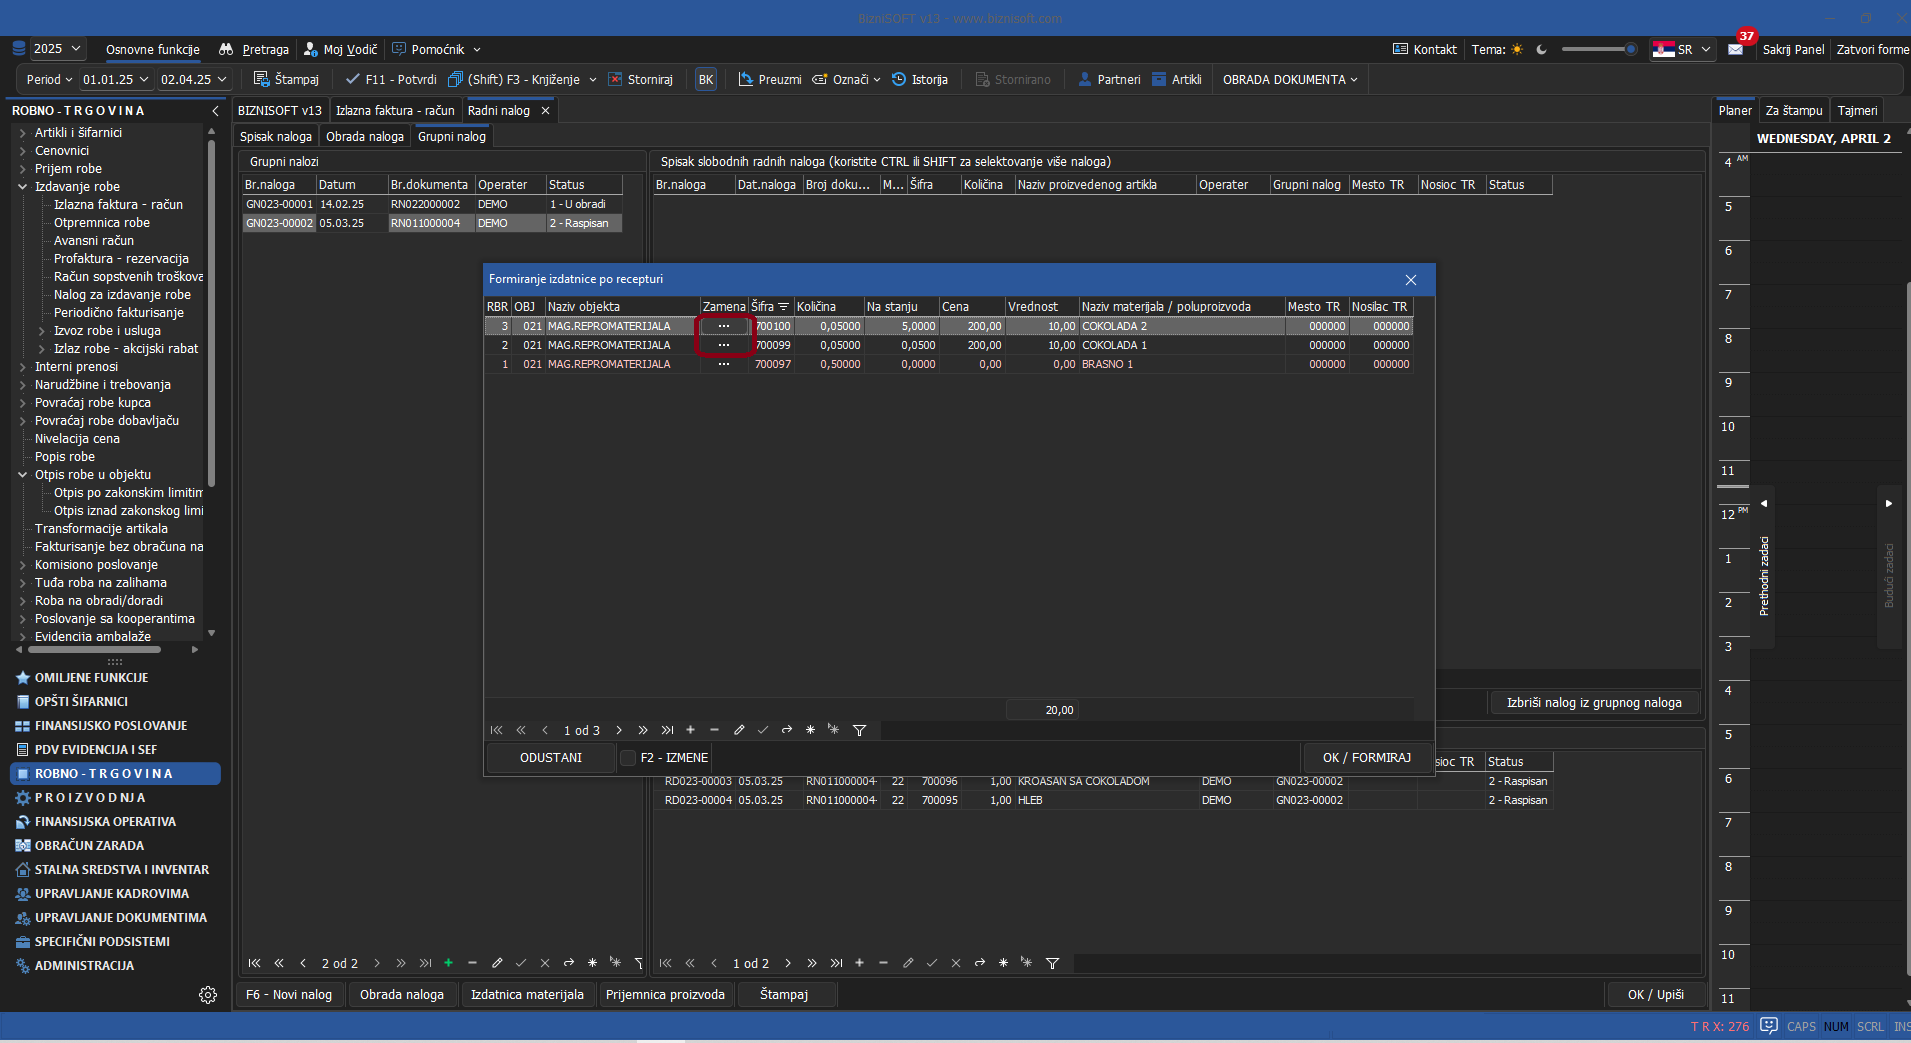
Task: Click the filter icon in recipe dialog navigator
Action: [859, 730]
